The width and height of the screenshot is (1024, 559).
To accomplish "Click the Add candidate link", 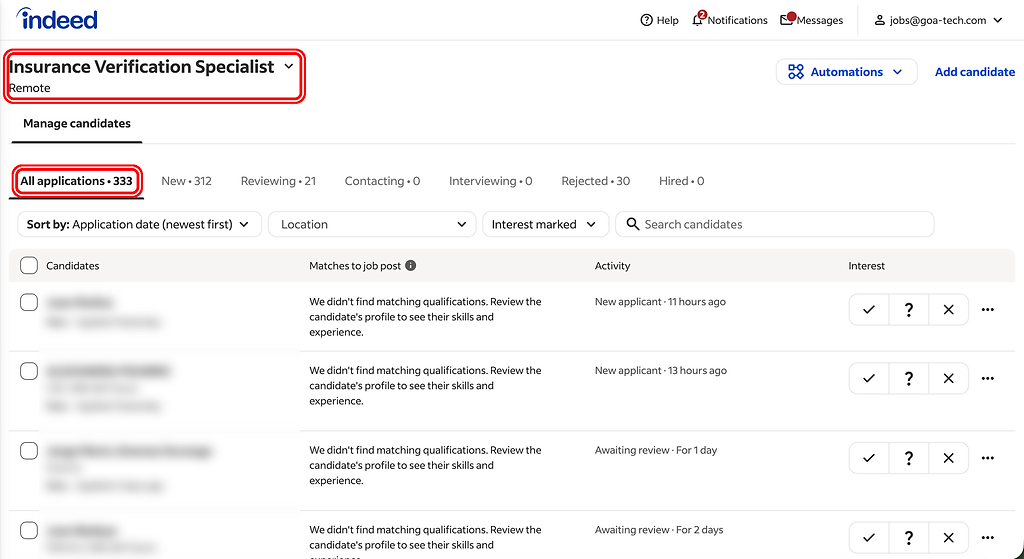I will point(974,72).
